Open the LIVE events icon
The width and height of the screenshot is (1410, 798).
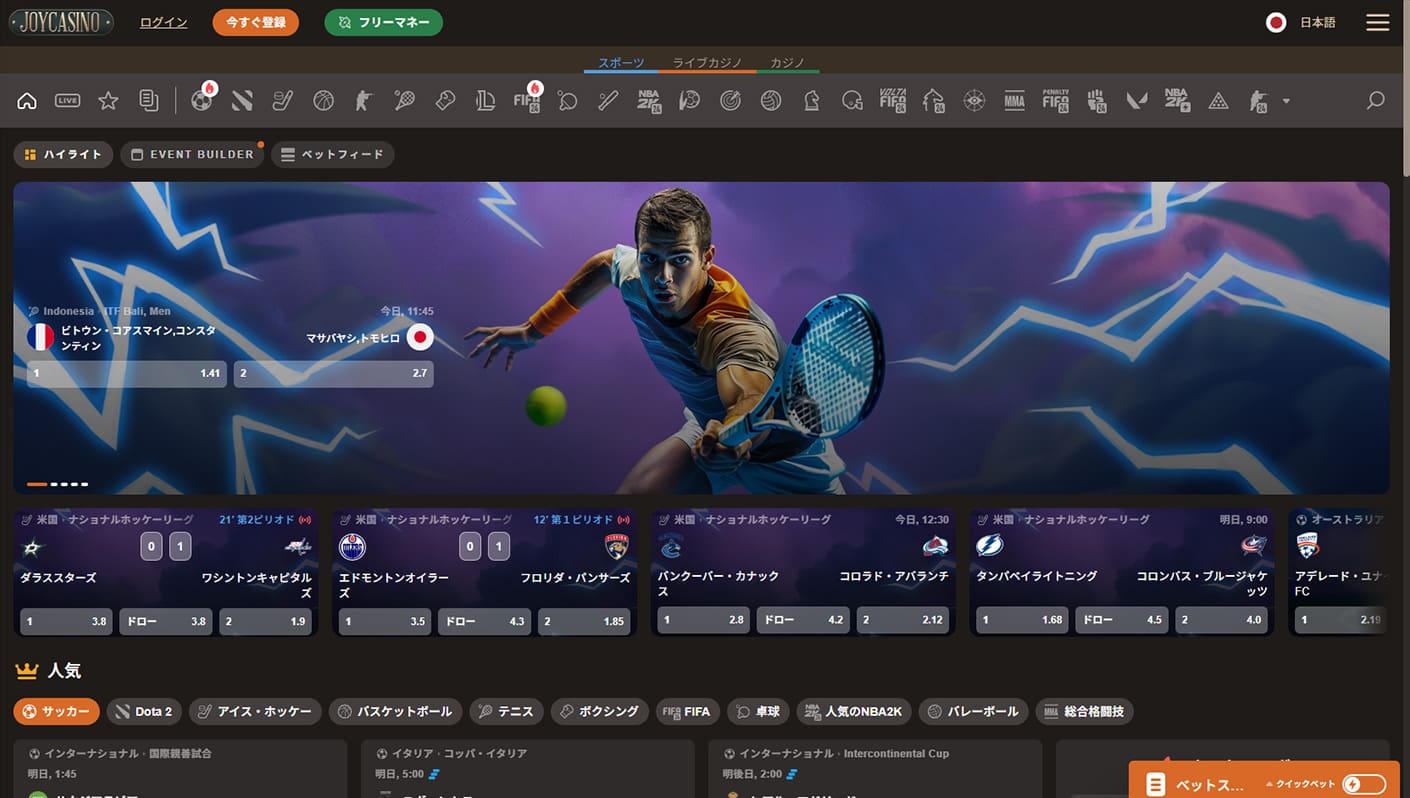pyautogui.click(x=68, y=100)
